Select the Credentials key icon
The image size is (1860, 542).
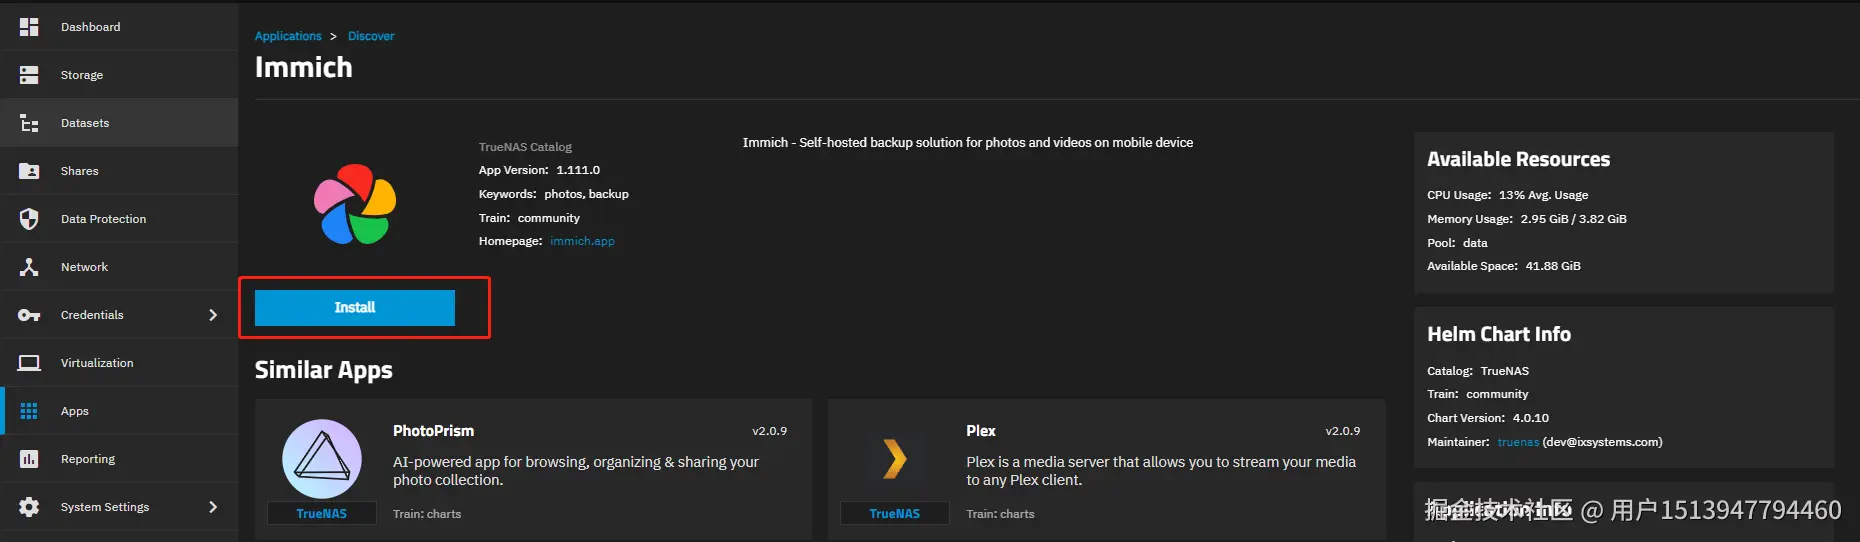point(29,315)
